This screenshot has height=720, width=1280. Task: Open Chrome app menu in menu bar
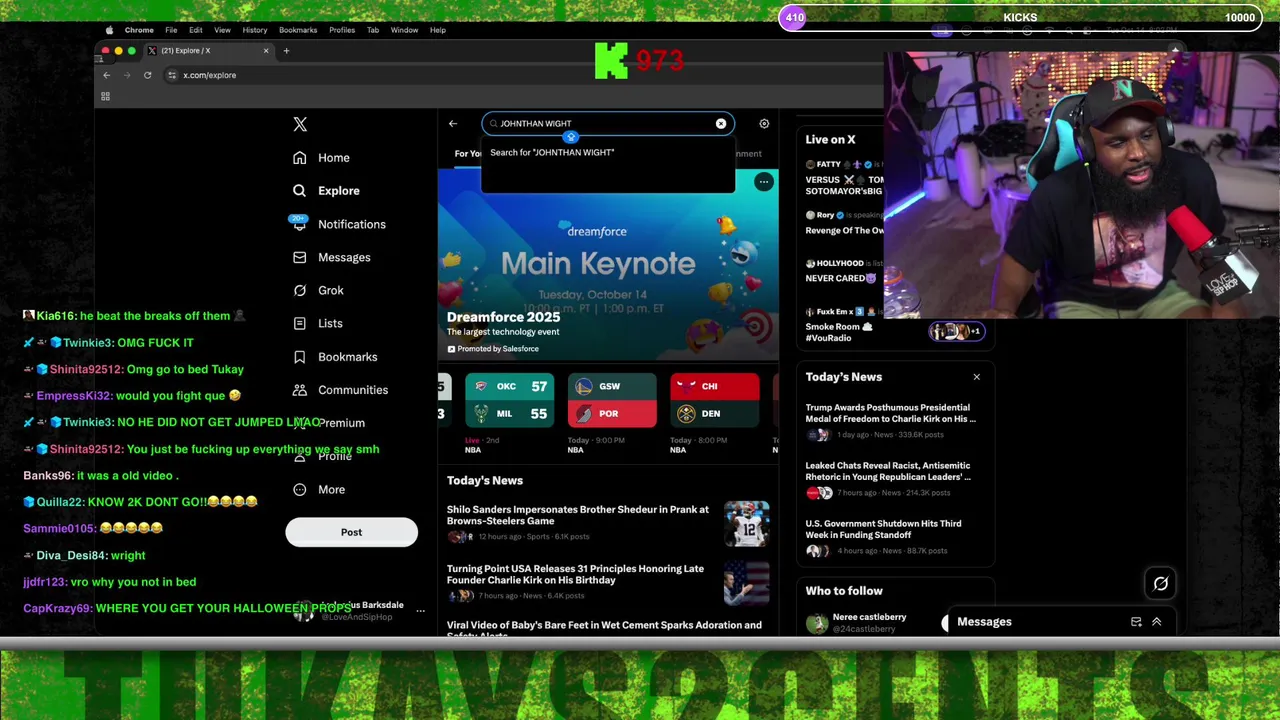[x=139, y=30]
